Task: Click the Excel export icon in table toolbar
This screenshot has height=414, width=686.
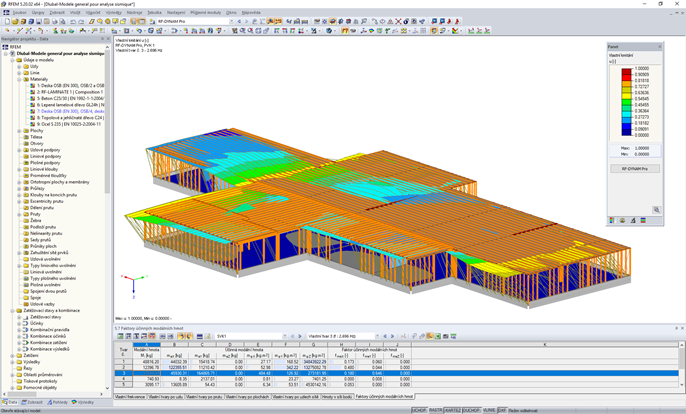Action: coord(438,336)
